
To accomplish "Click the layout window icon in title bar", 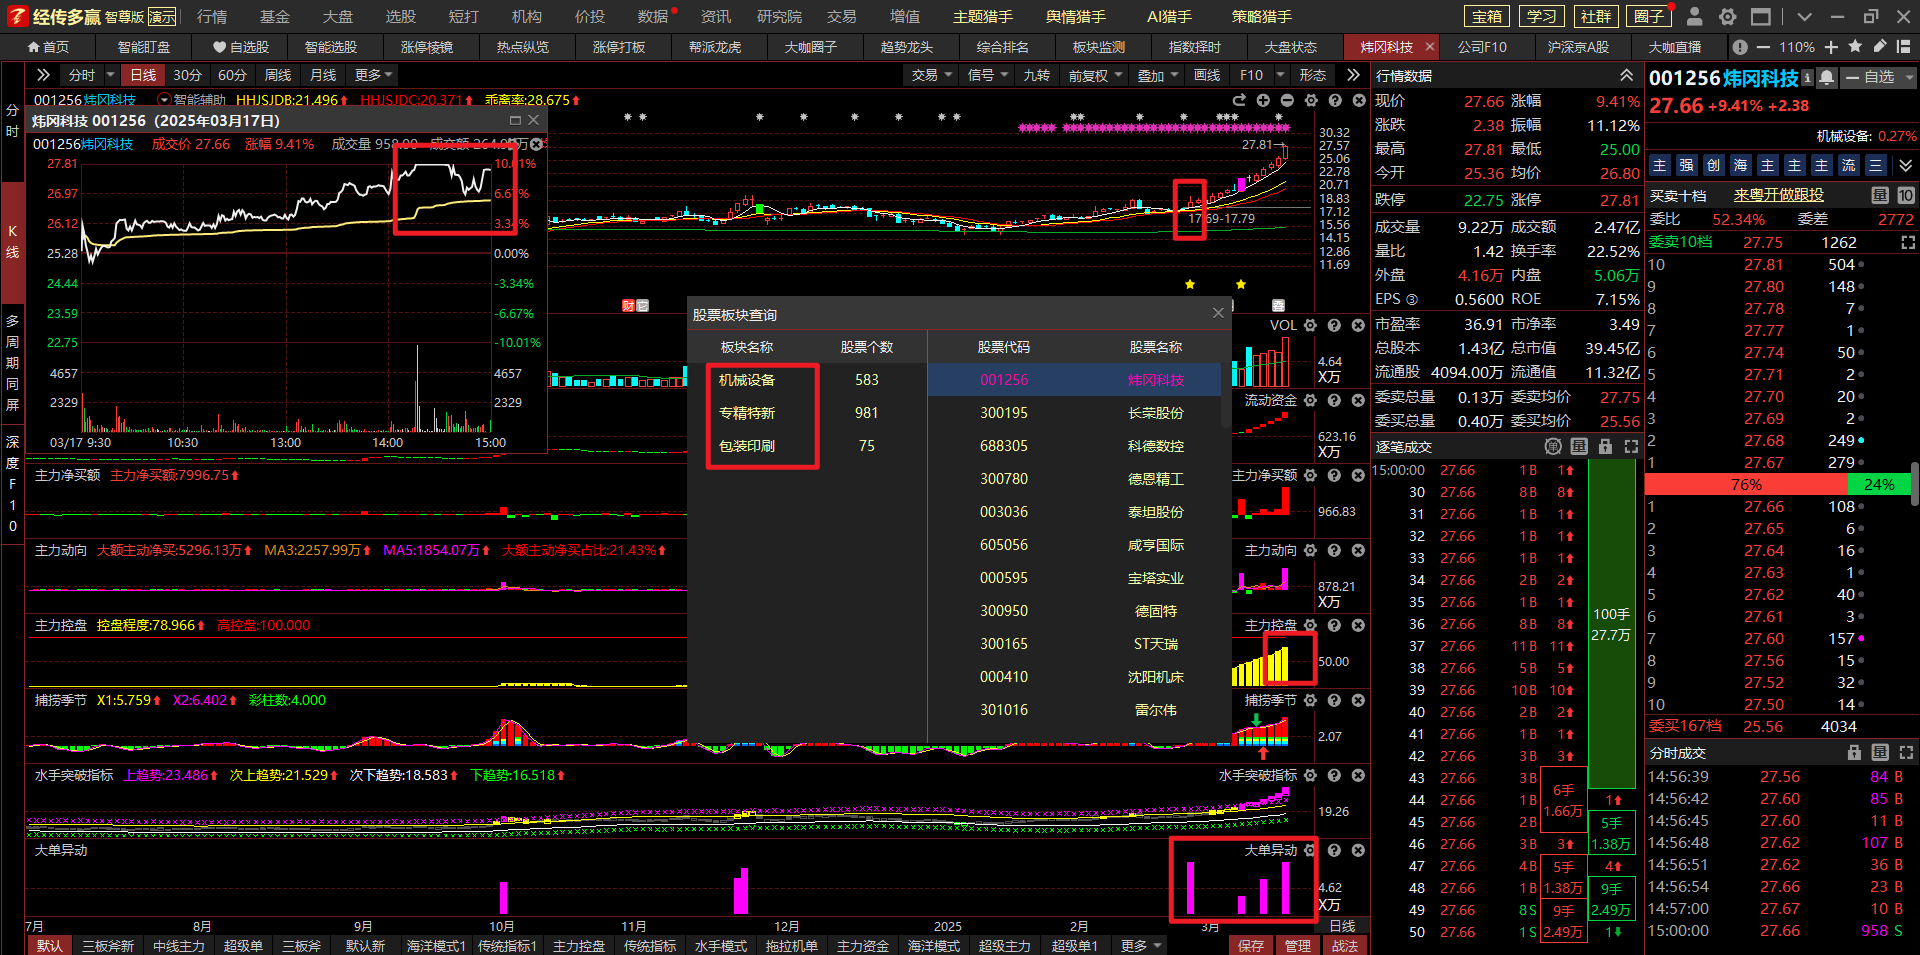I will tap(1761, 16).
